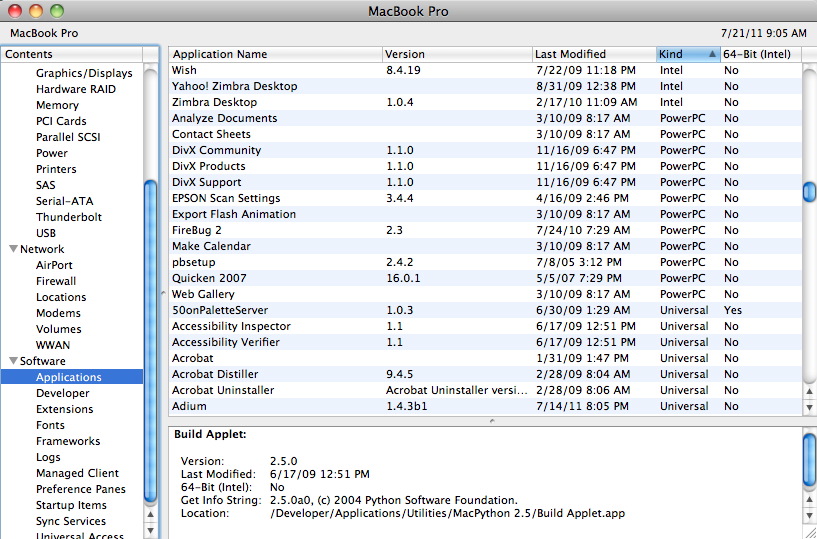The height and width of the screenshot is (539, 817).
Task: Select the Contact Sheets row
Action: coord(485,134)
